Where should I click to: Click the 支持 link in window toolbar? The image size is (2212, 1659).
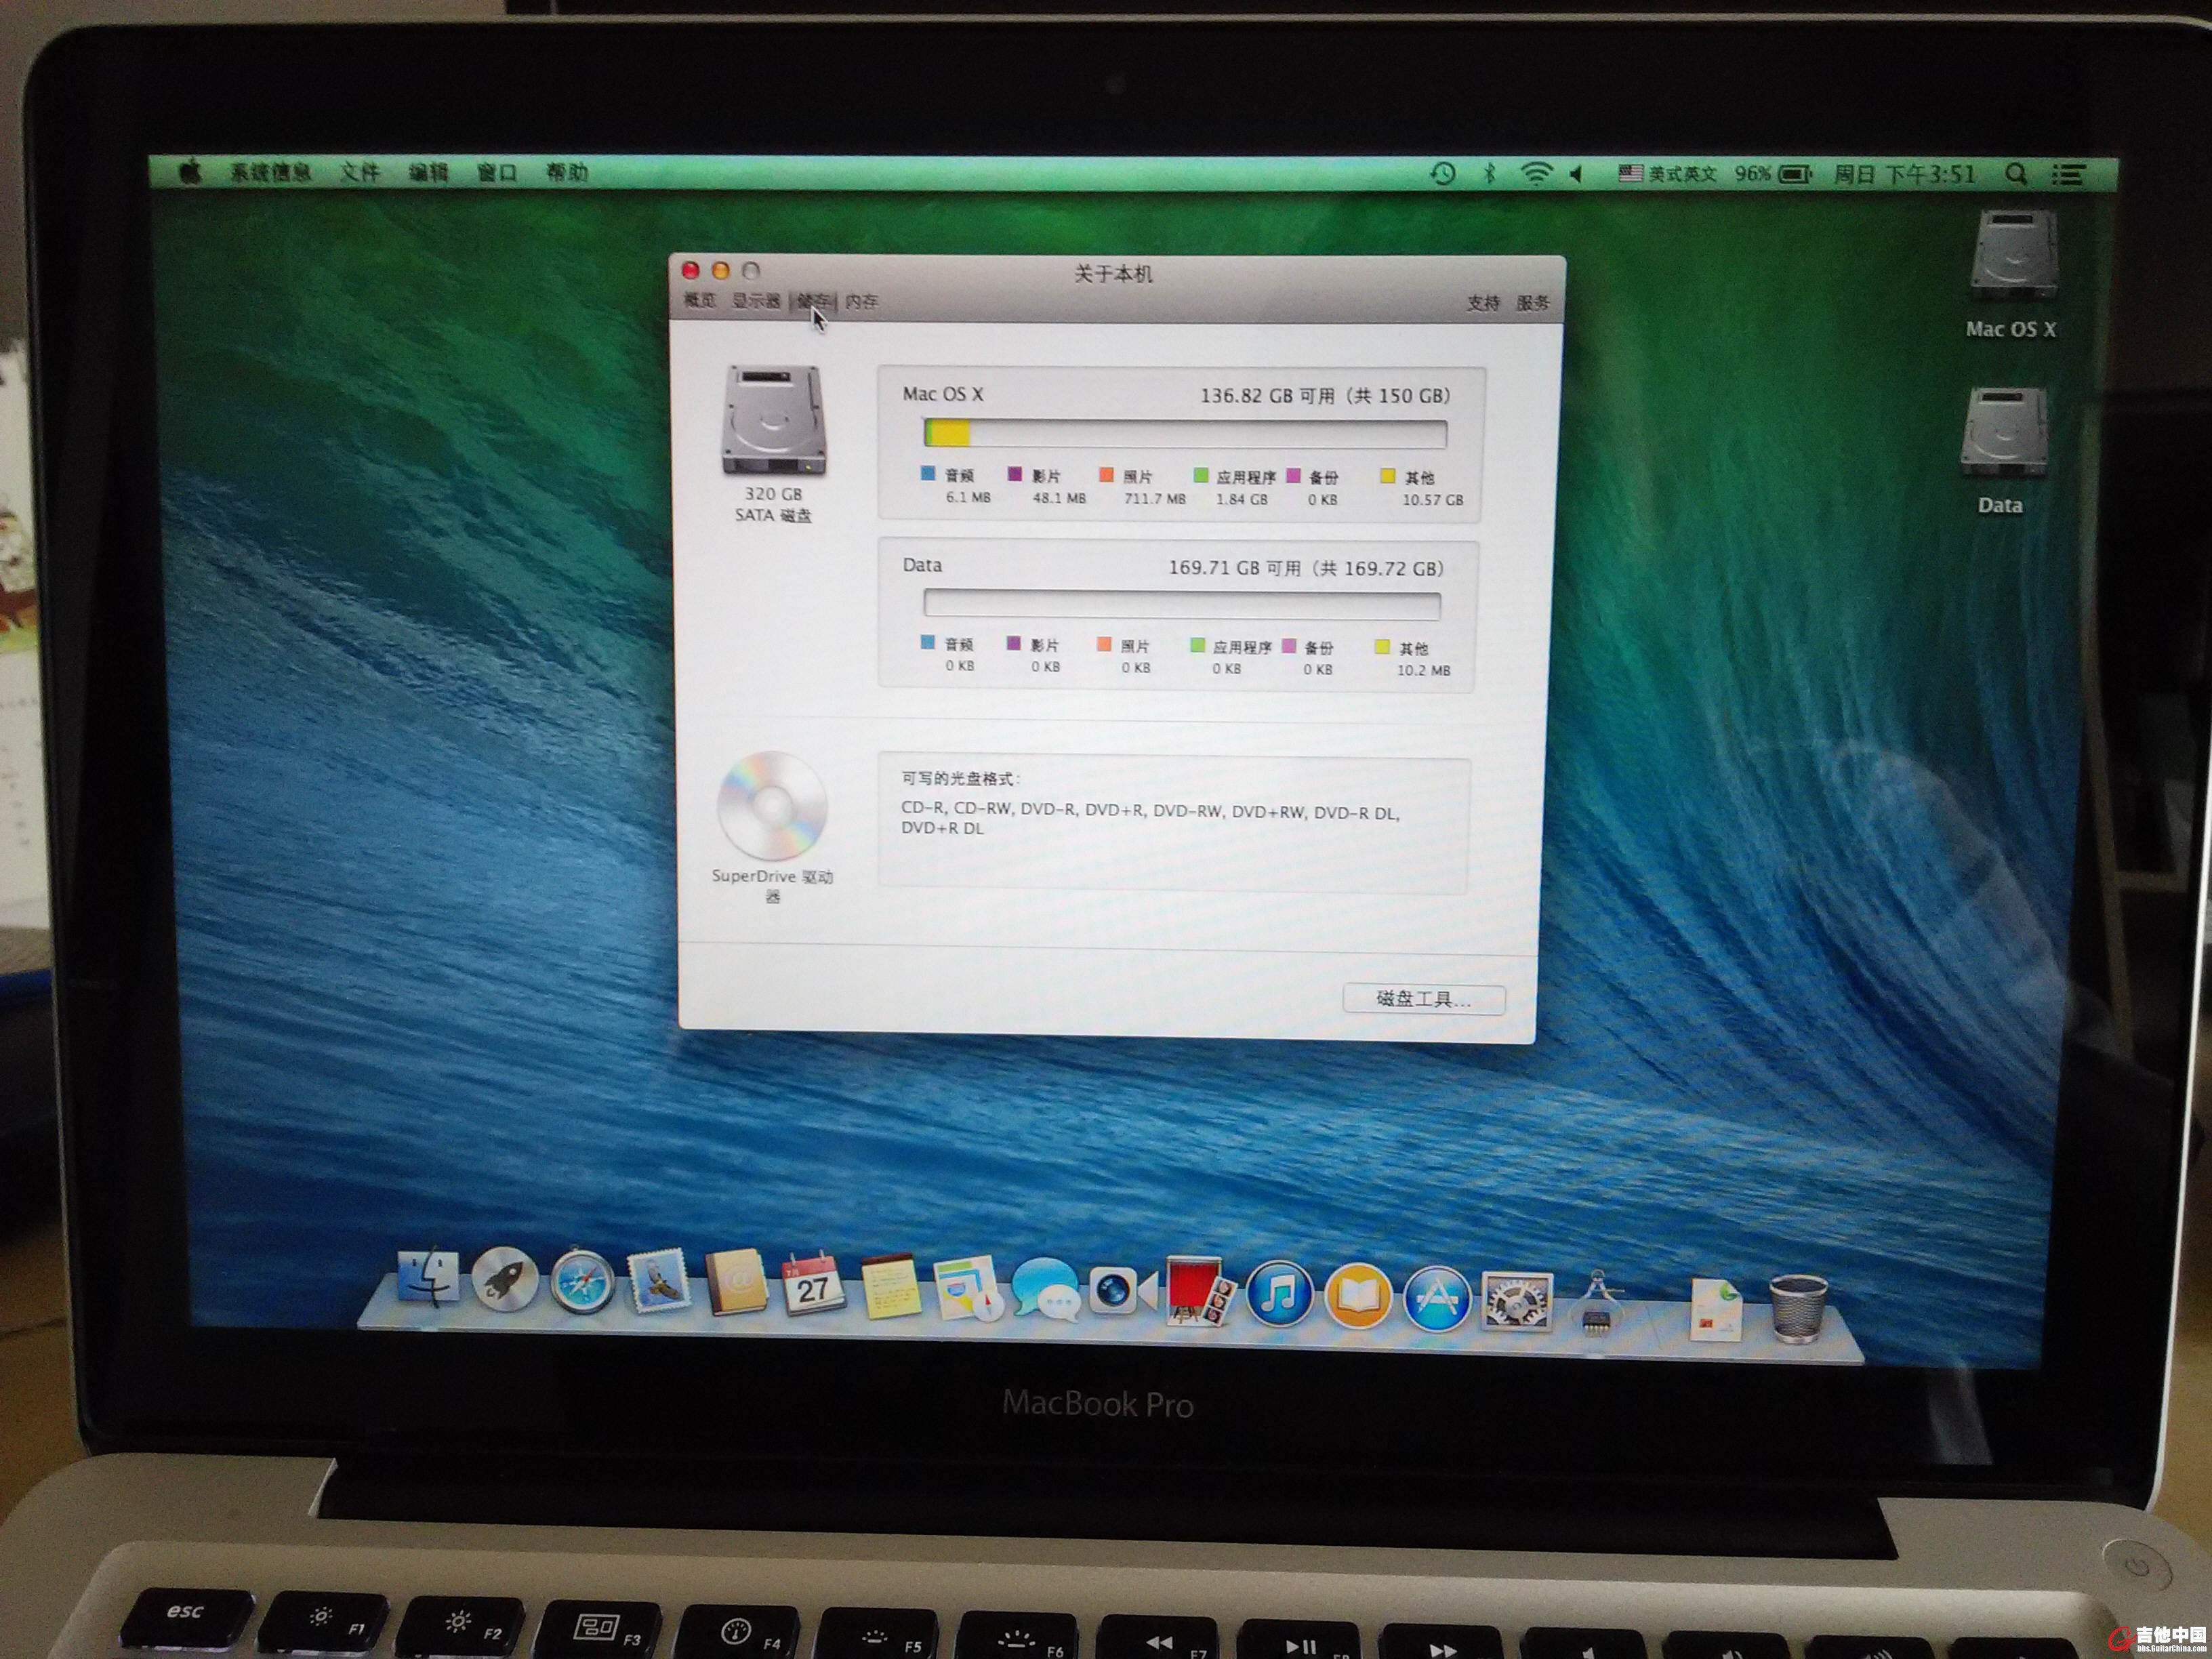(1483, 303)
